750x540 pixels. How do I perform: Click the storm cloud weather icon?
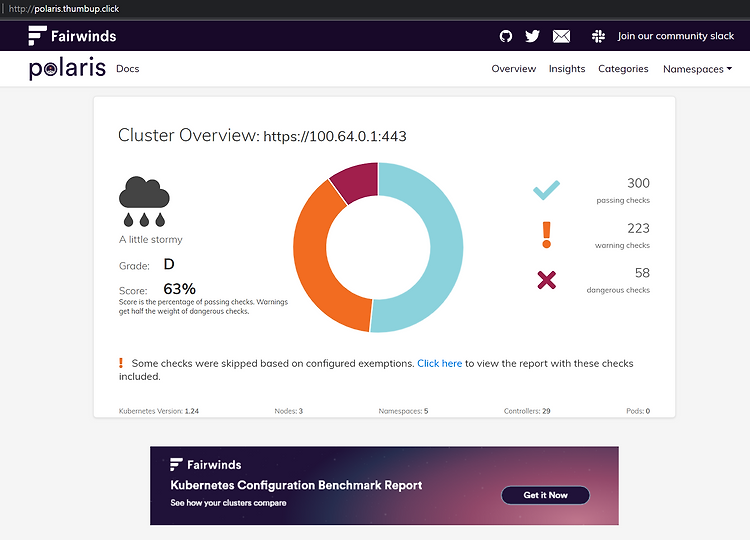click(x=144, y=201)
